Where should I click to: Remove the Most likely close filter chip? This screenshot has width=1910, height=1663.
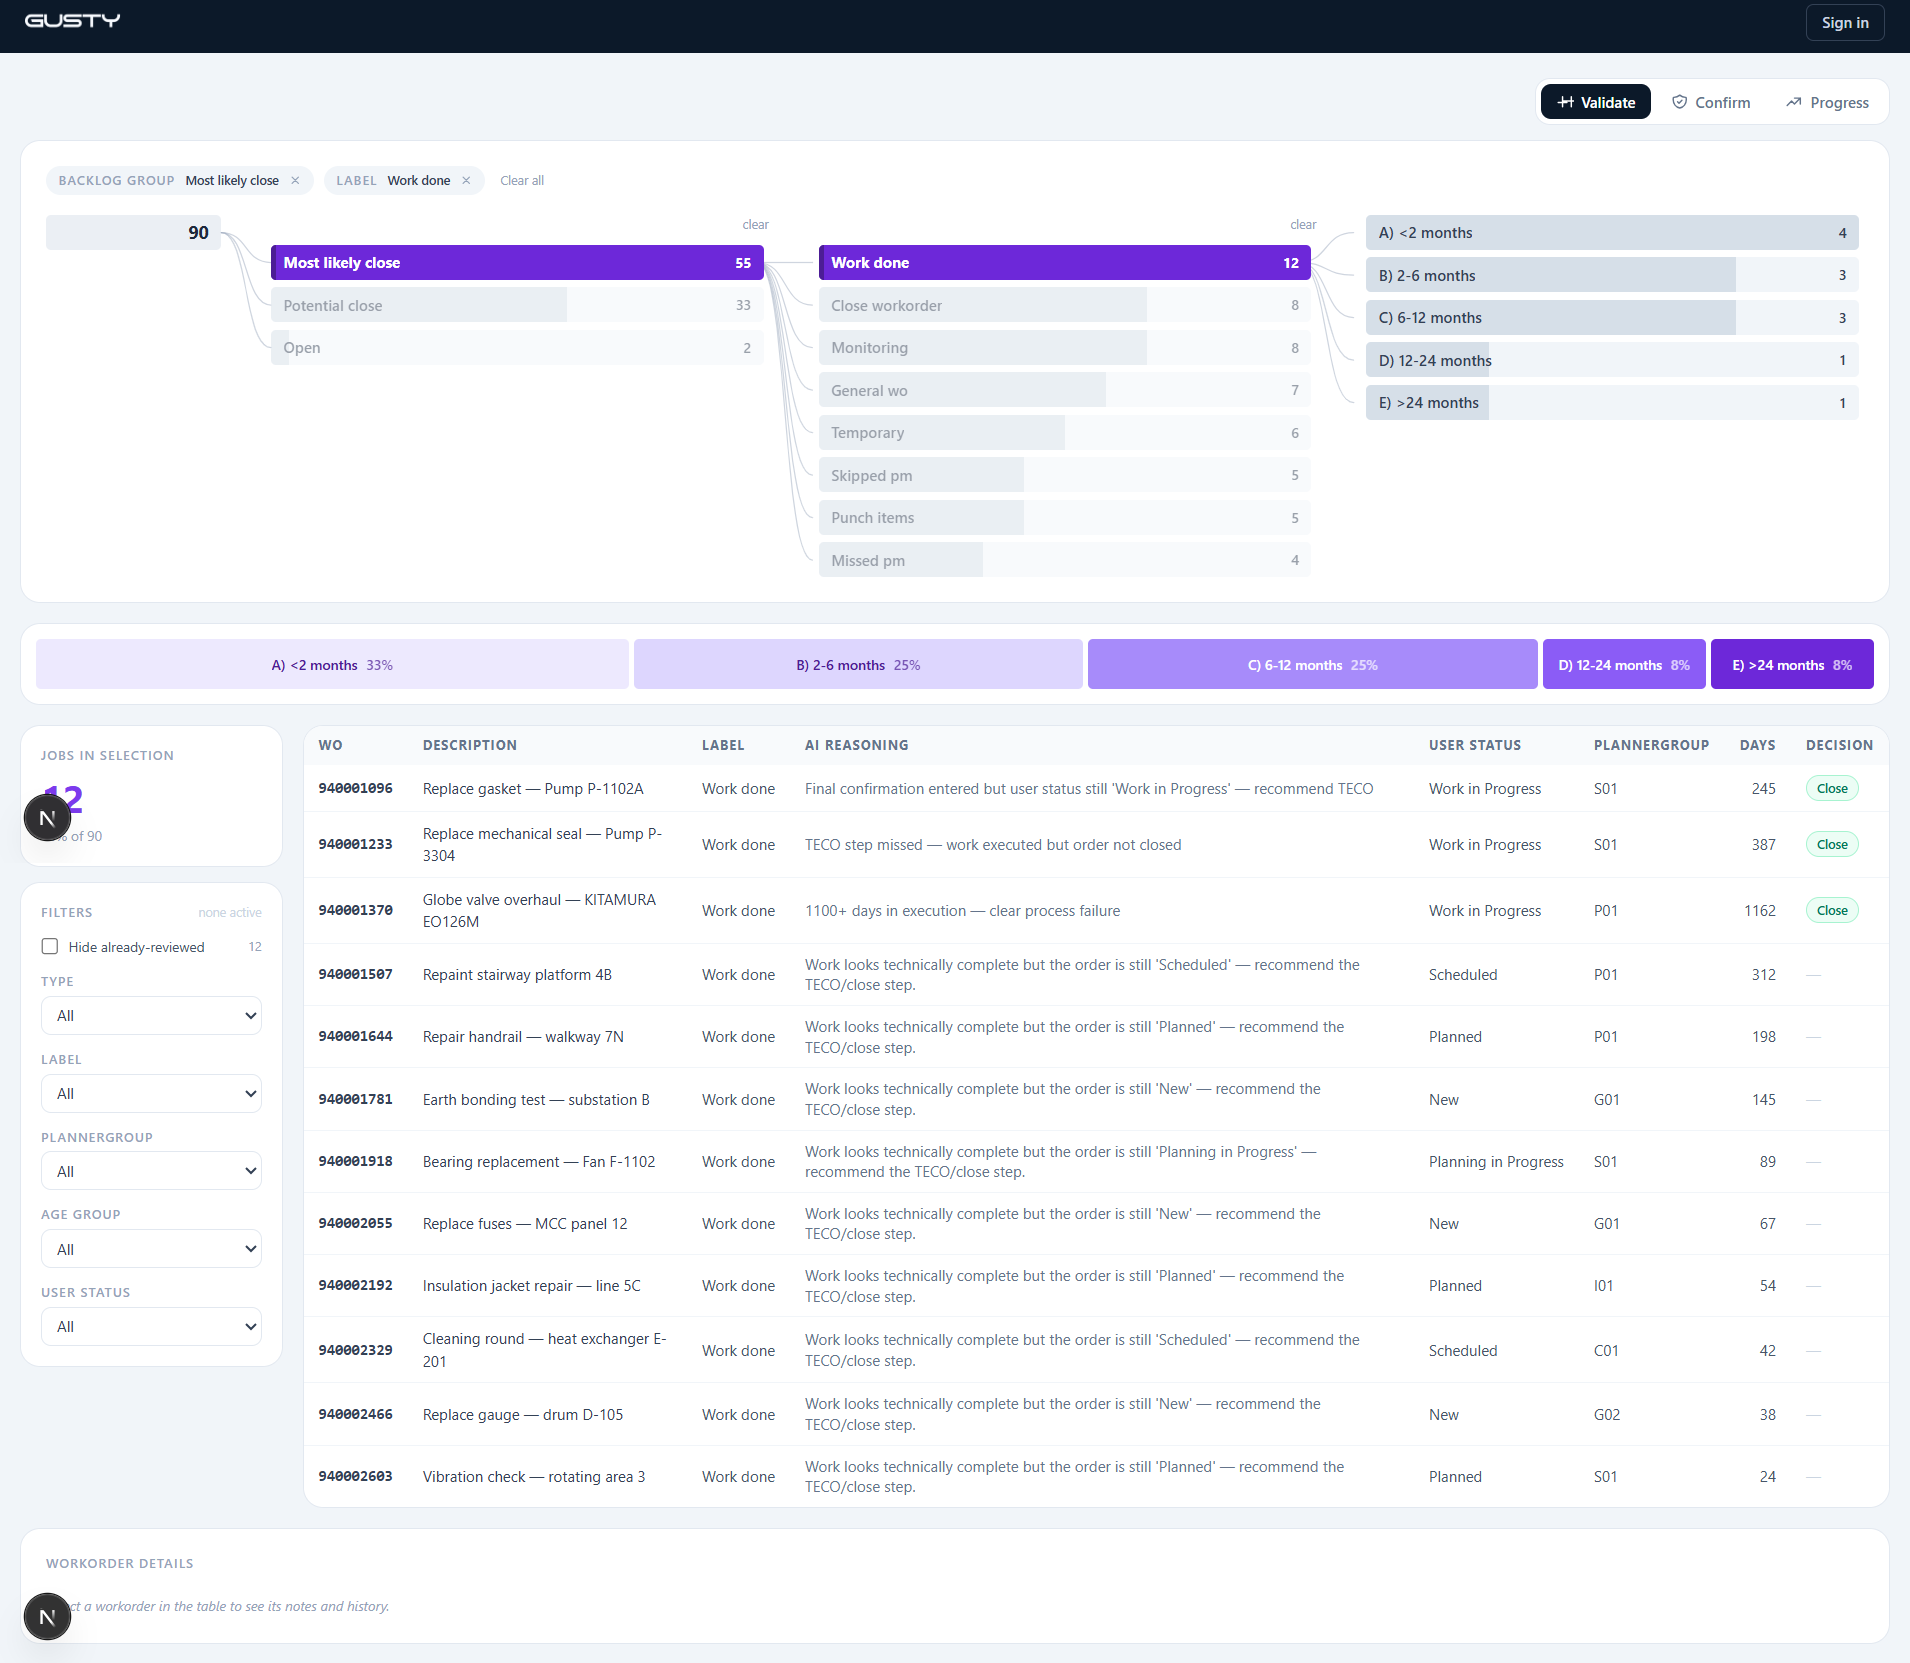pos(295,181)
